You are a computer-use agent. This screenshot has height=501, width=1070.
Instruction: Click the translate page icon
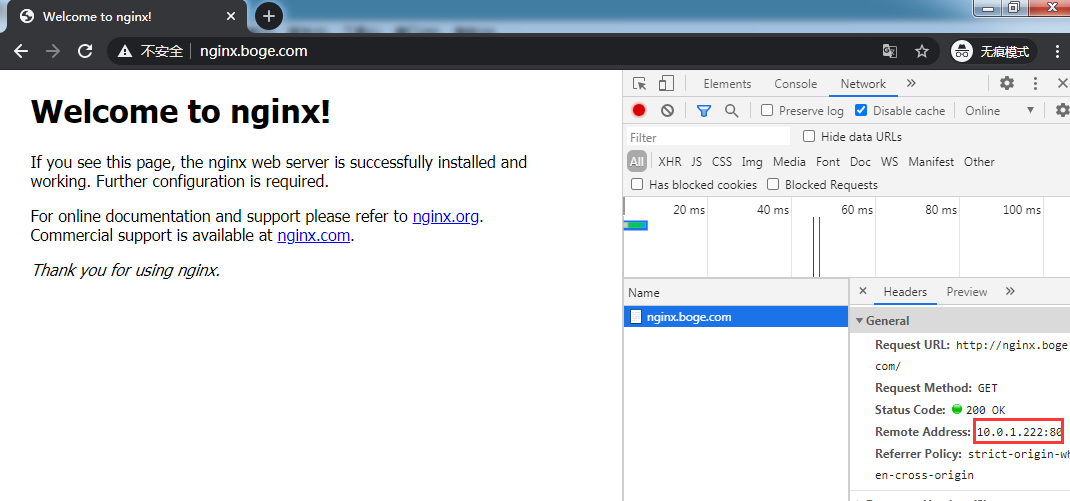pyautogui.click(x=889, y=51)
